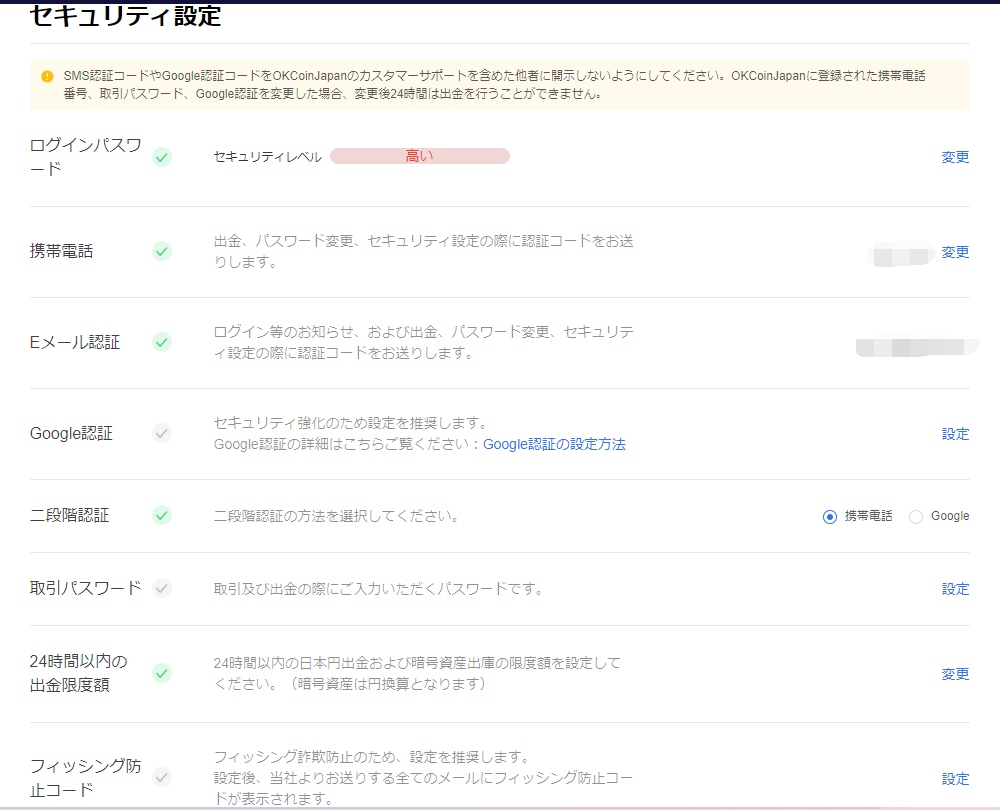Click the blurred phone number value
Screen dimensions: 1000x810
click(x=900, y=254)
